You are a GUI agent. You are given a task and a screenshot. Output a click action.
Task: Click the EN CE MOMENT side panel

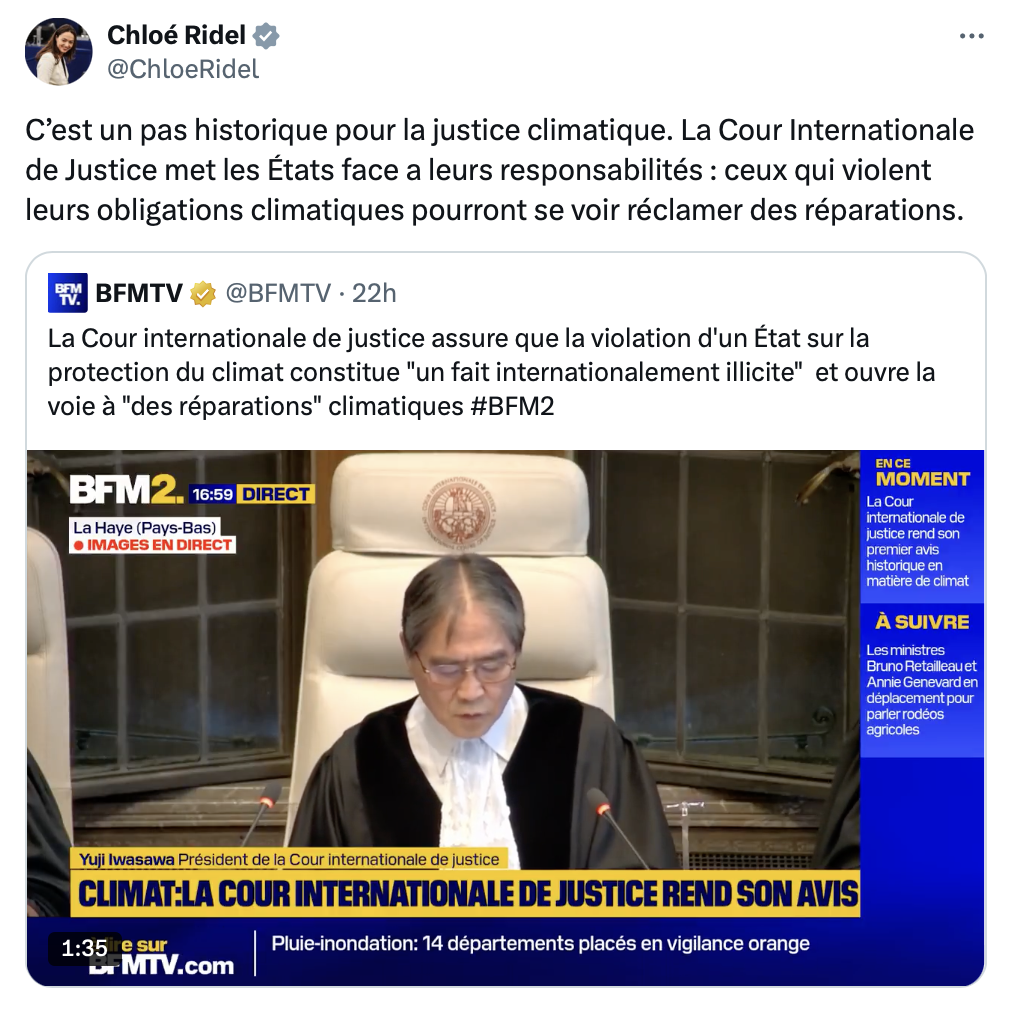922,524
